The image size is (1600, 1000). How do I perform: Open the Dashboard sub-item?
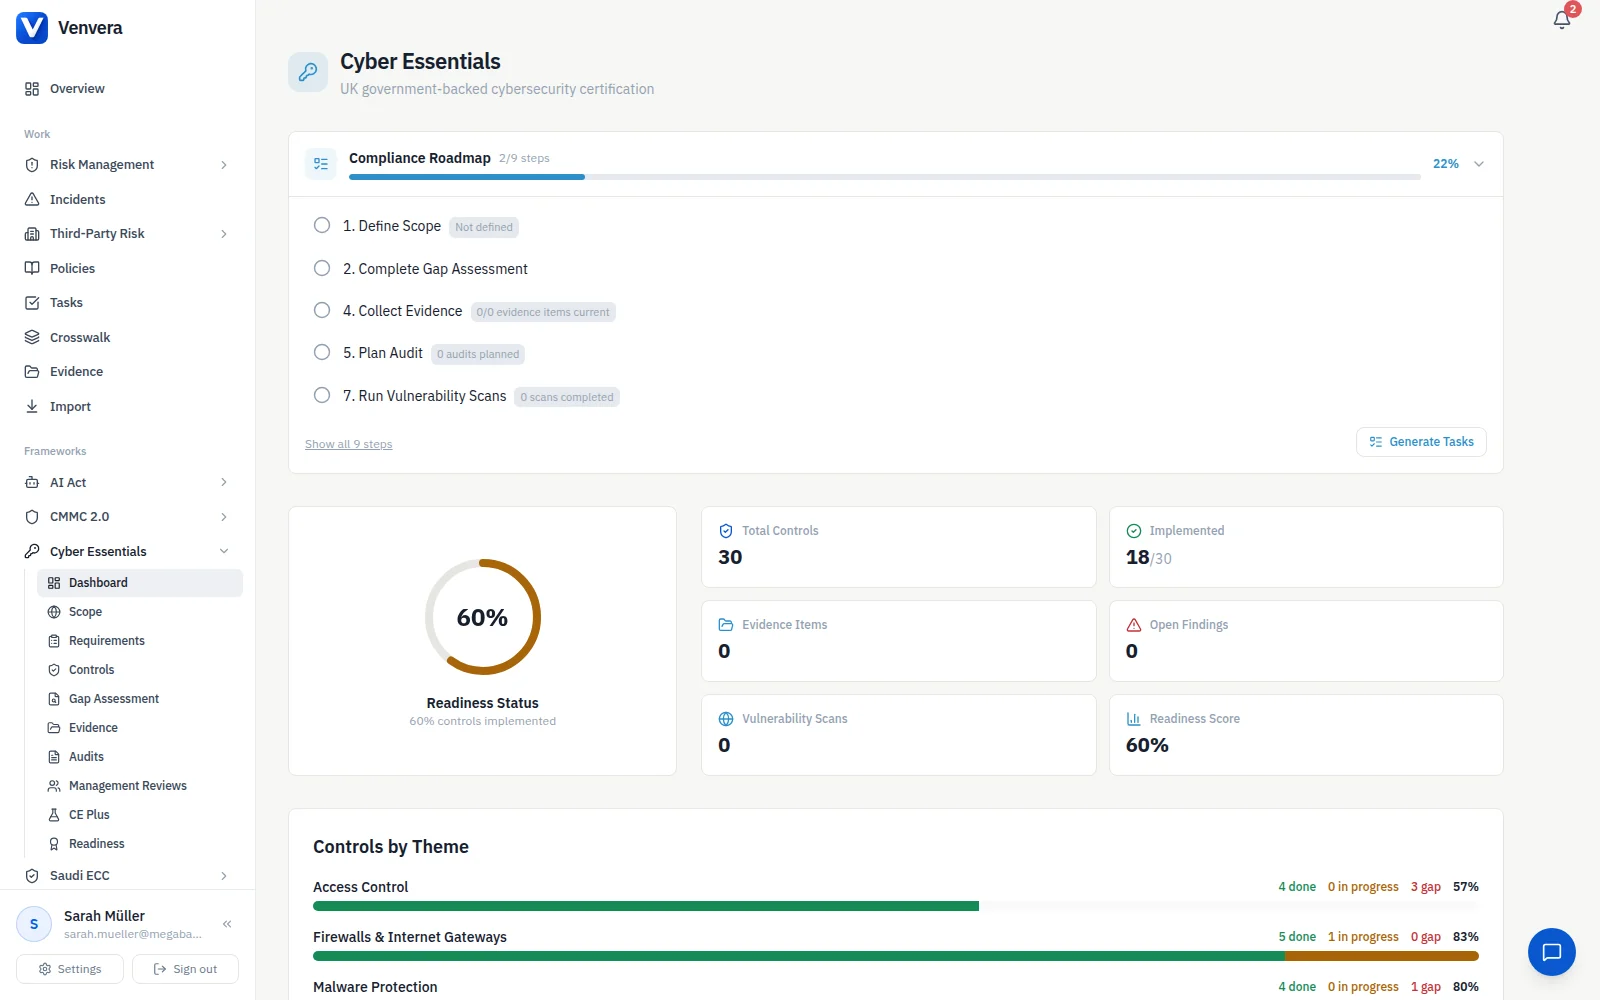pyautogui.click(x=140, y=583)
